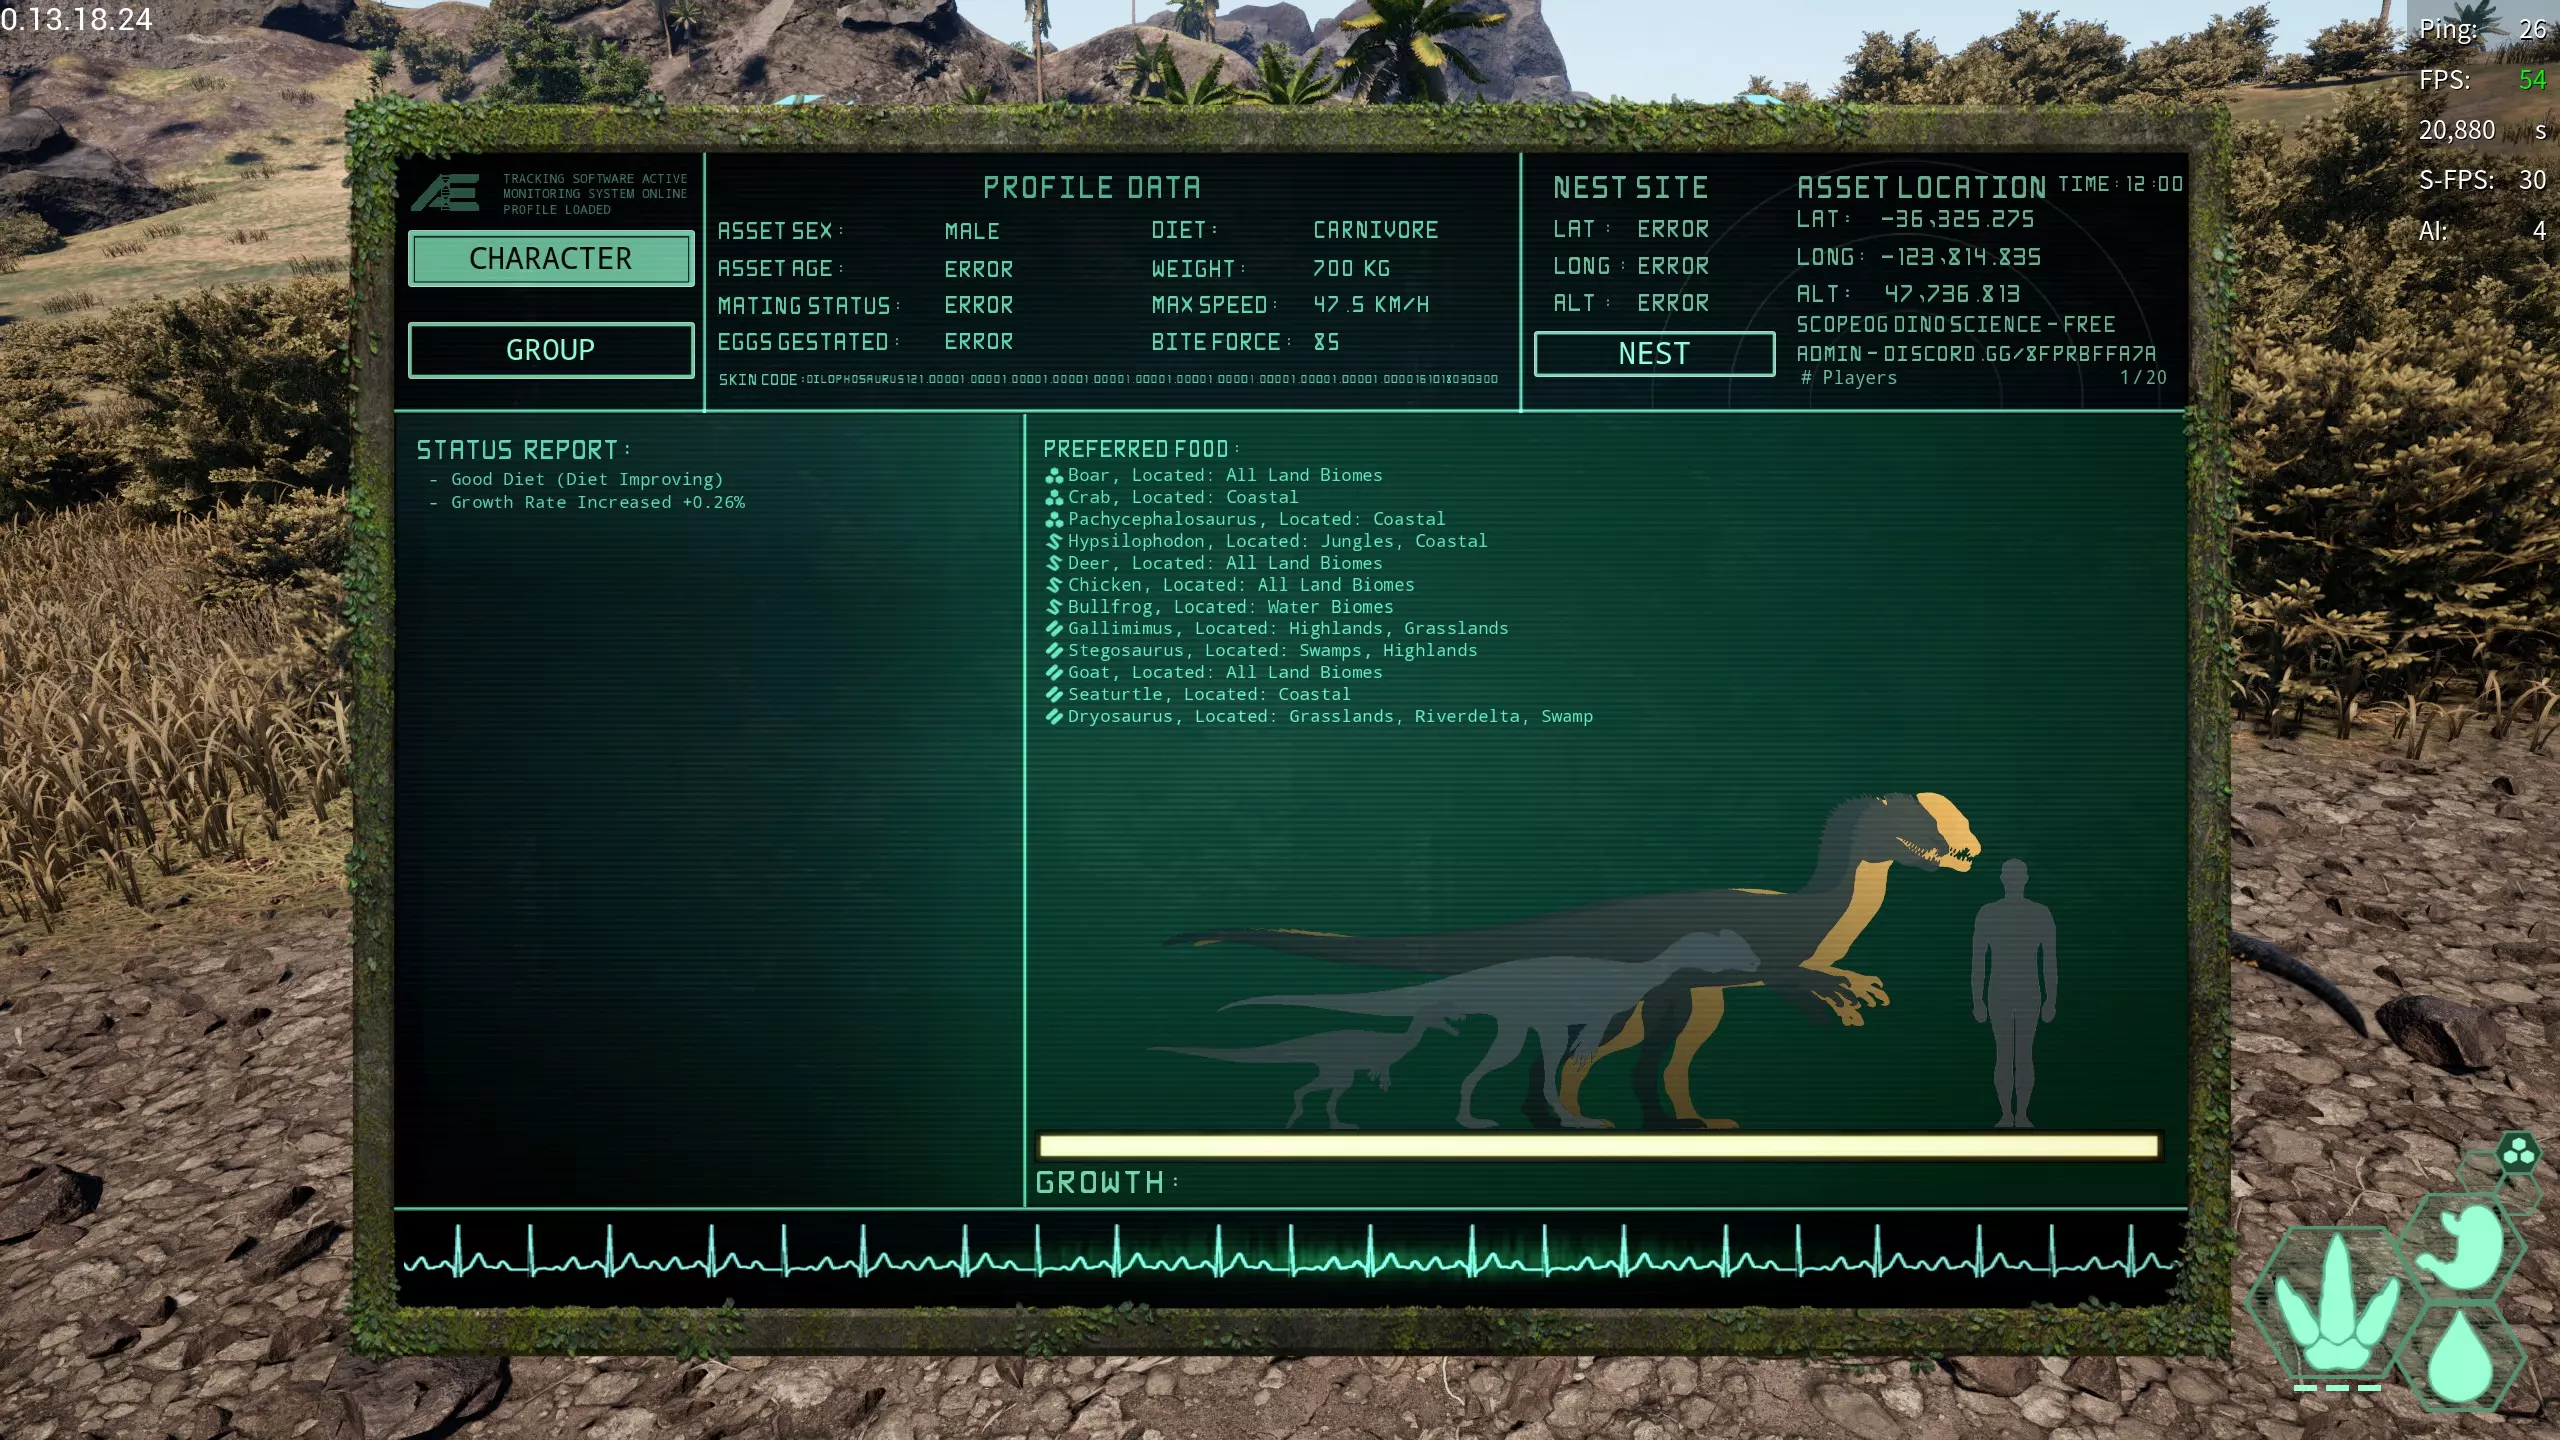Click the dinosaur footprint stamina icon
Image resolution: width=2560 pixels, height=1440 pixels.
pos(2337,1302)
